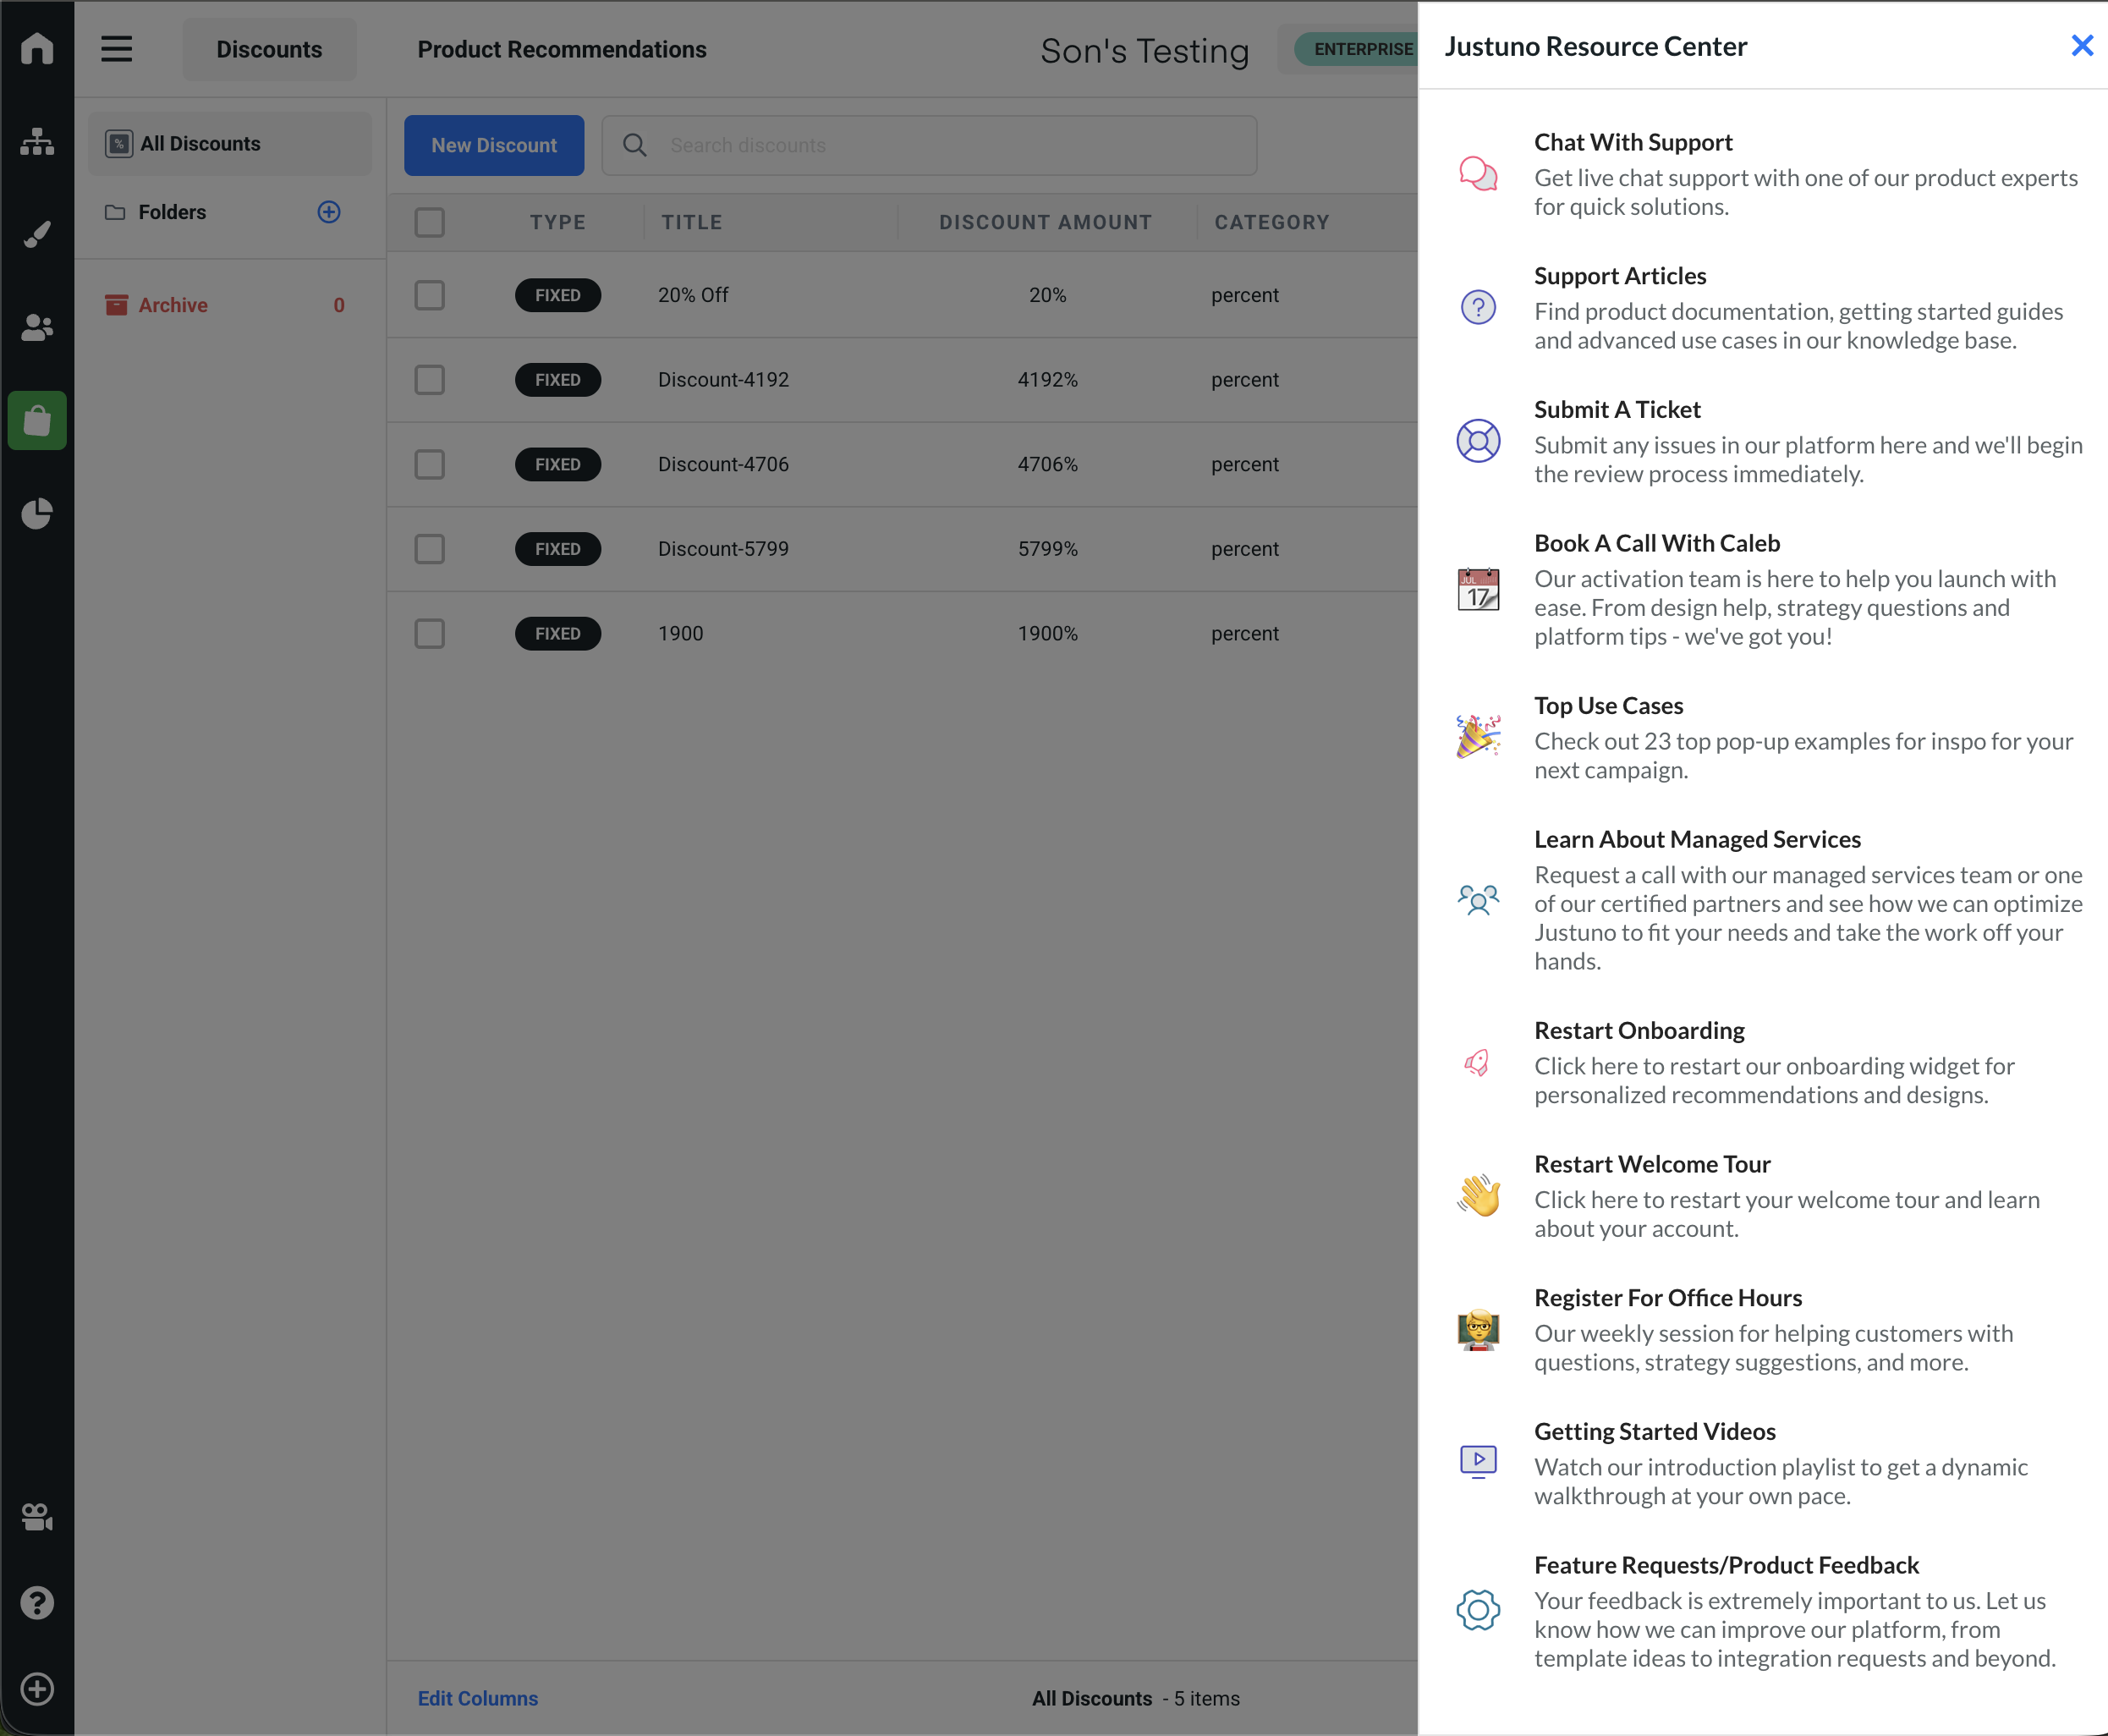Open the Discount-4192 title
This screenshot has width=2108, height=1736.
click(x=723, y=380)
